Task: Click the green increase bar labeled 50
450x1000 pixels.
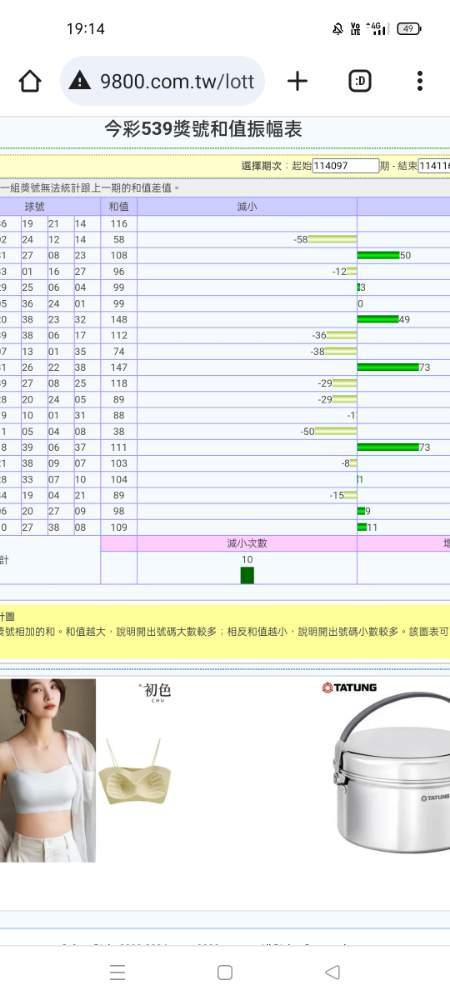Action: 379,256
